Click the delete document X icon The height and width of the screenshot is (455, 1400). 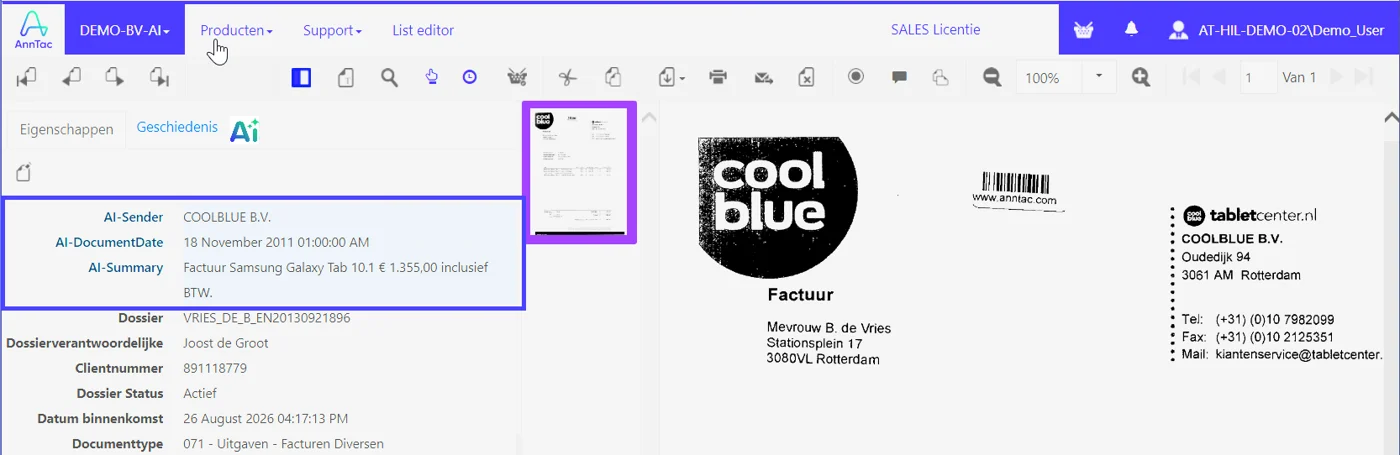coord(807,77)
